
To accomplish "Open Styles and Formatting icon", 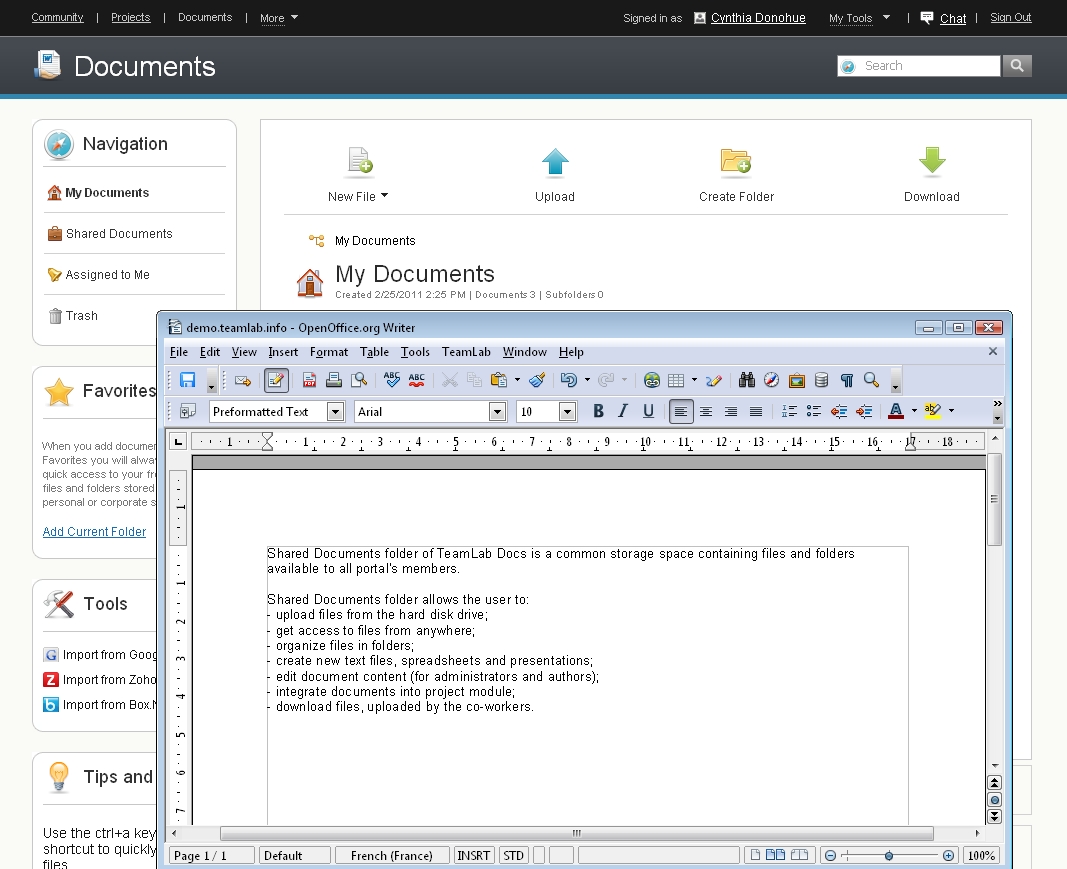I will (x=187, y=411).
